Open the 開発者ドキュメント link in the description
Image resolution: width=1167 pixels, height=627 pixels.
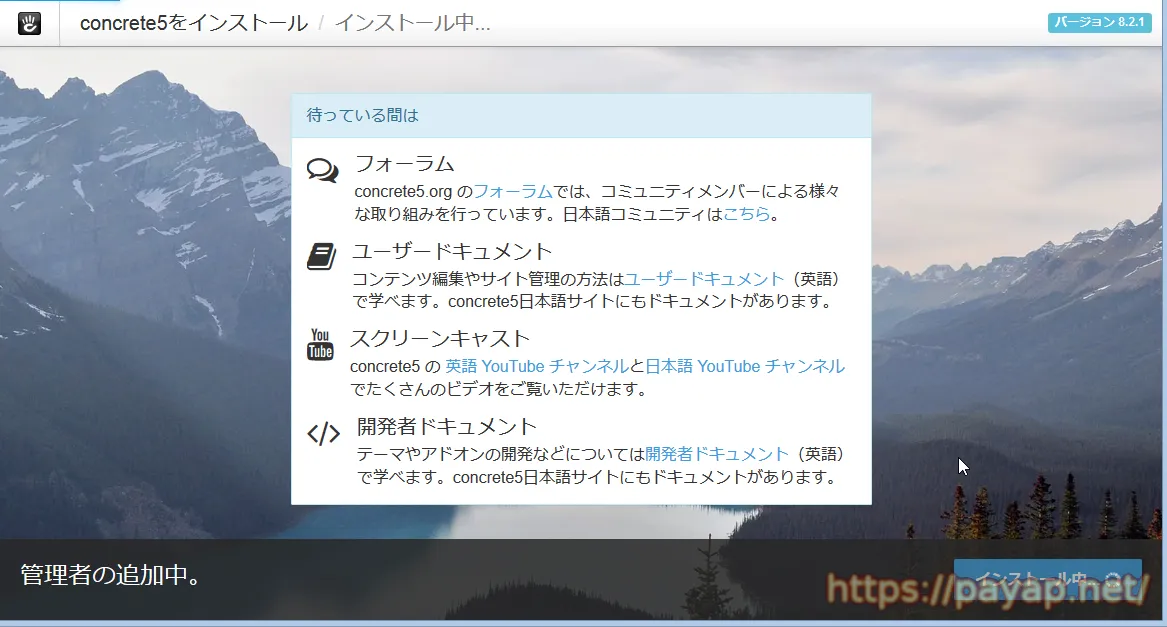click(x=717, y=453)
